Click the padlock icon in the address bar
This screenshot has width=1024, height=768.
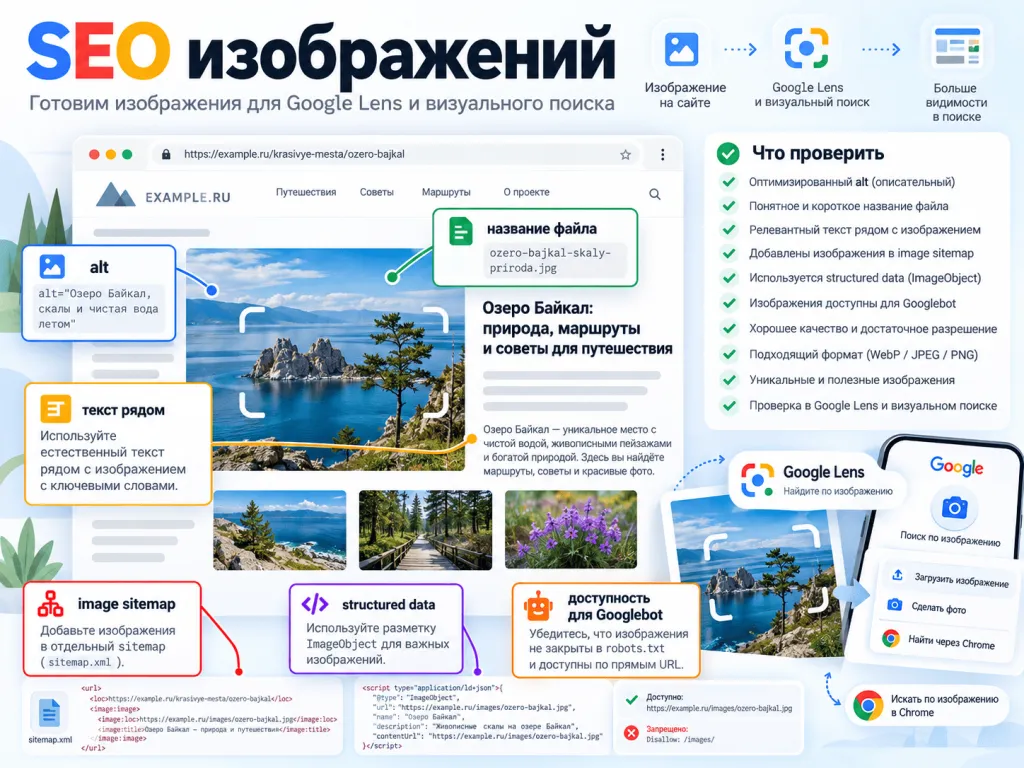click(166, 154)
